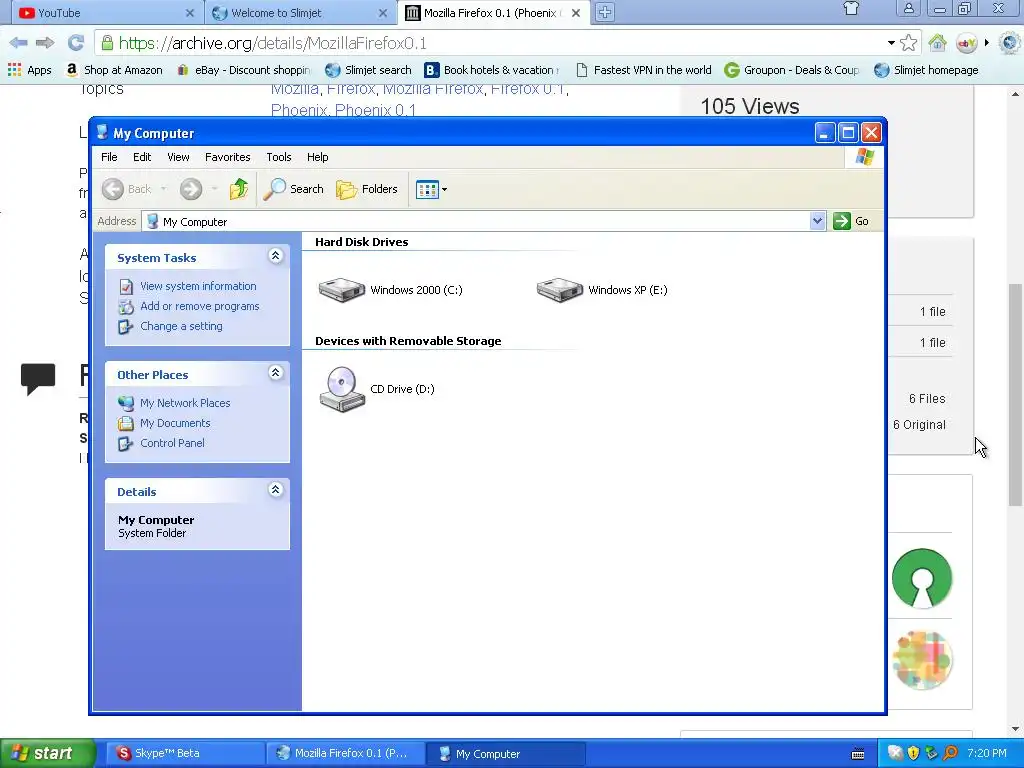The height and width of the screenshot is (768, 1024).
Task: Open the URL bar history dropdown arrow
Action: pyautogui.click(x=891, y=43)
